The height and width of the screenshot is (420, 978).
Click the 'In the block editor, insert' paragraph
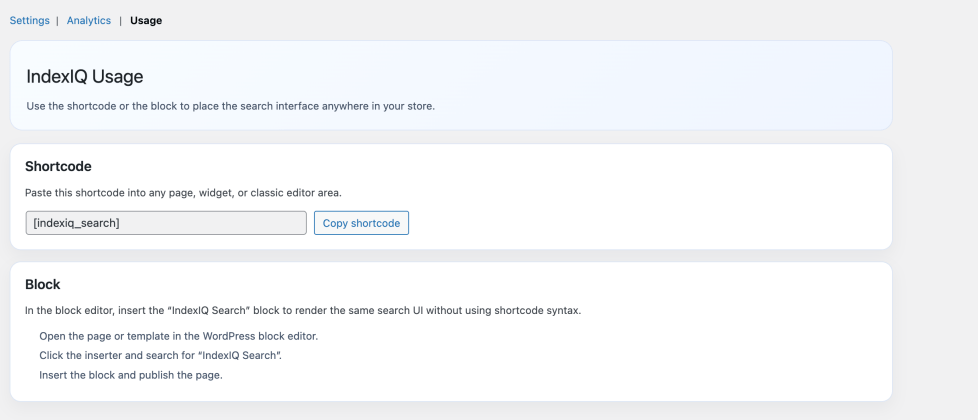pos(302,311)
